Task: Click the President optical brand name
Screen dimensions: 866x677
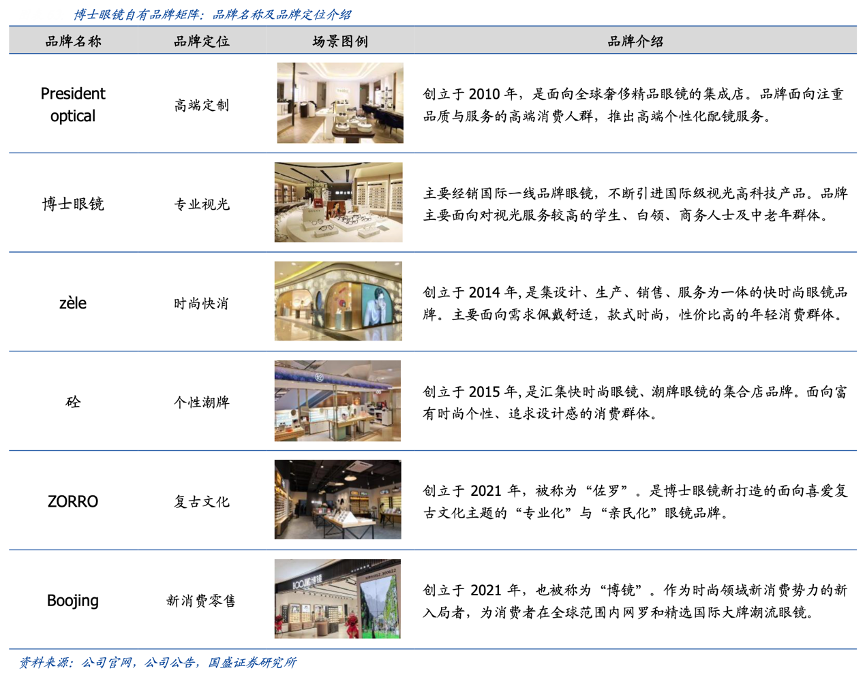Action: coord(73,104)
